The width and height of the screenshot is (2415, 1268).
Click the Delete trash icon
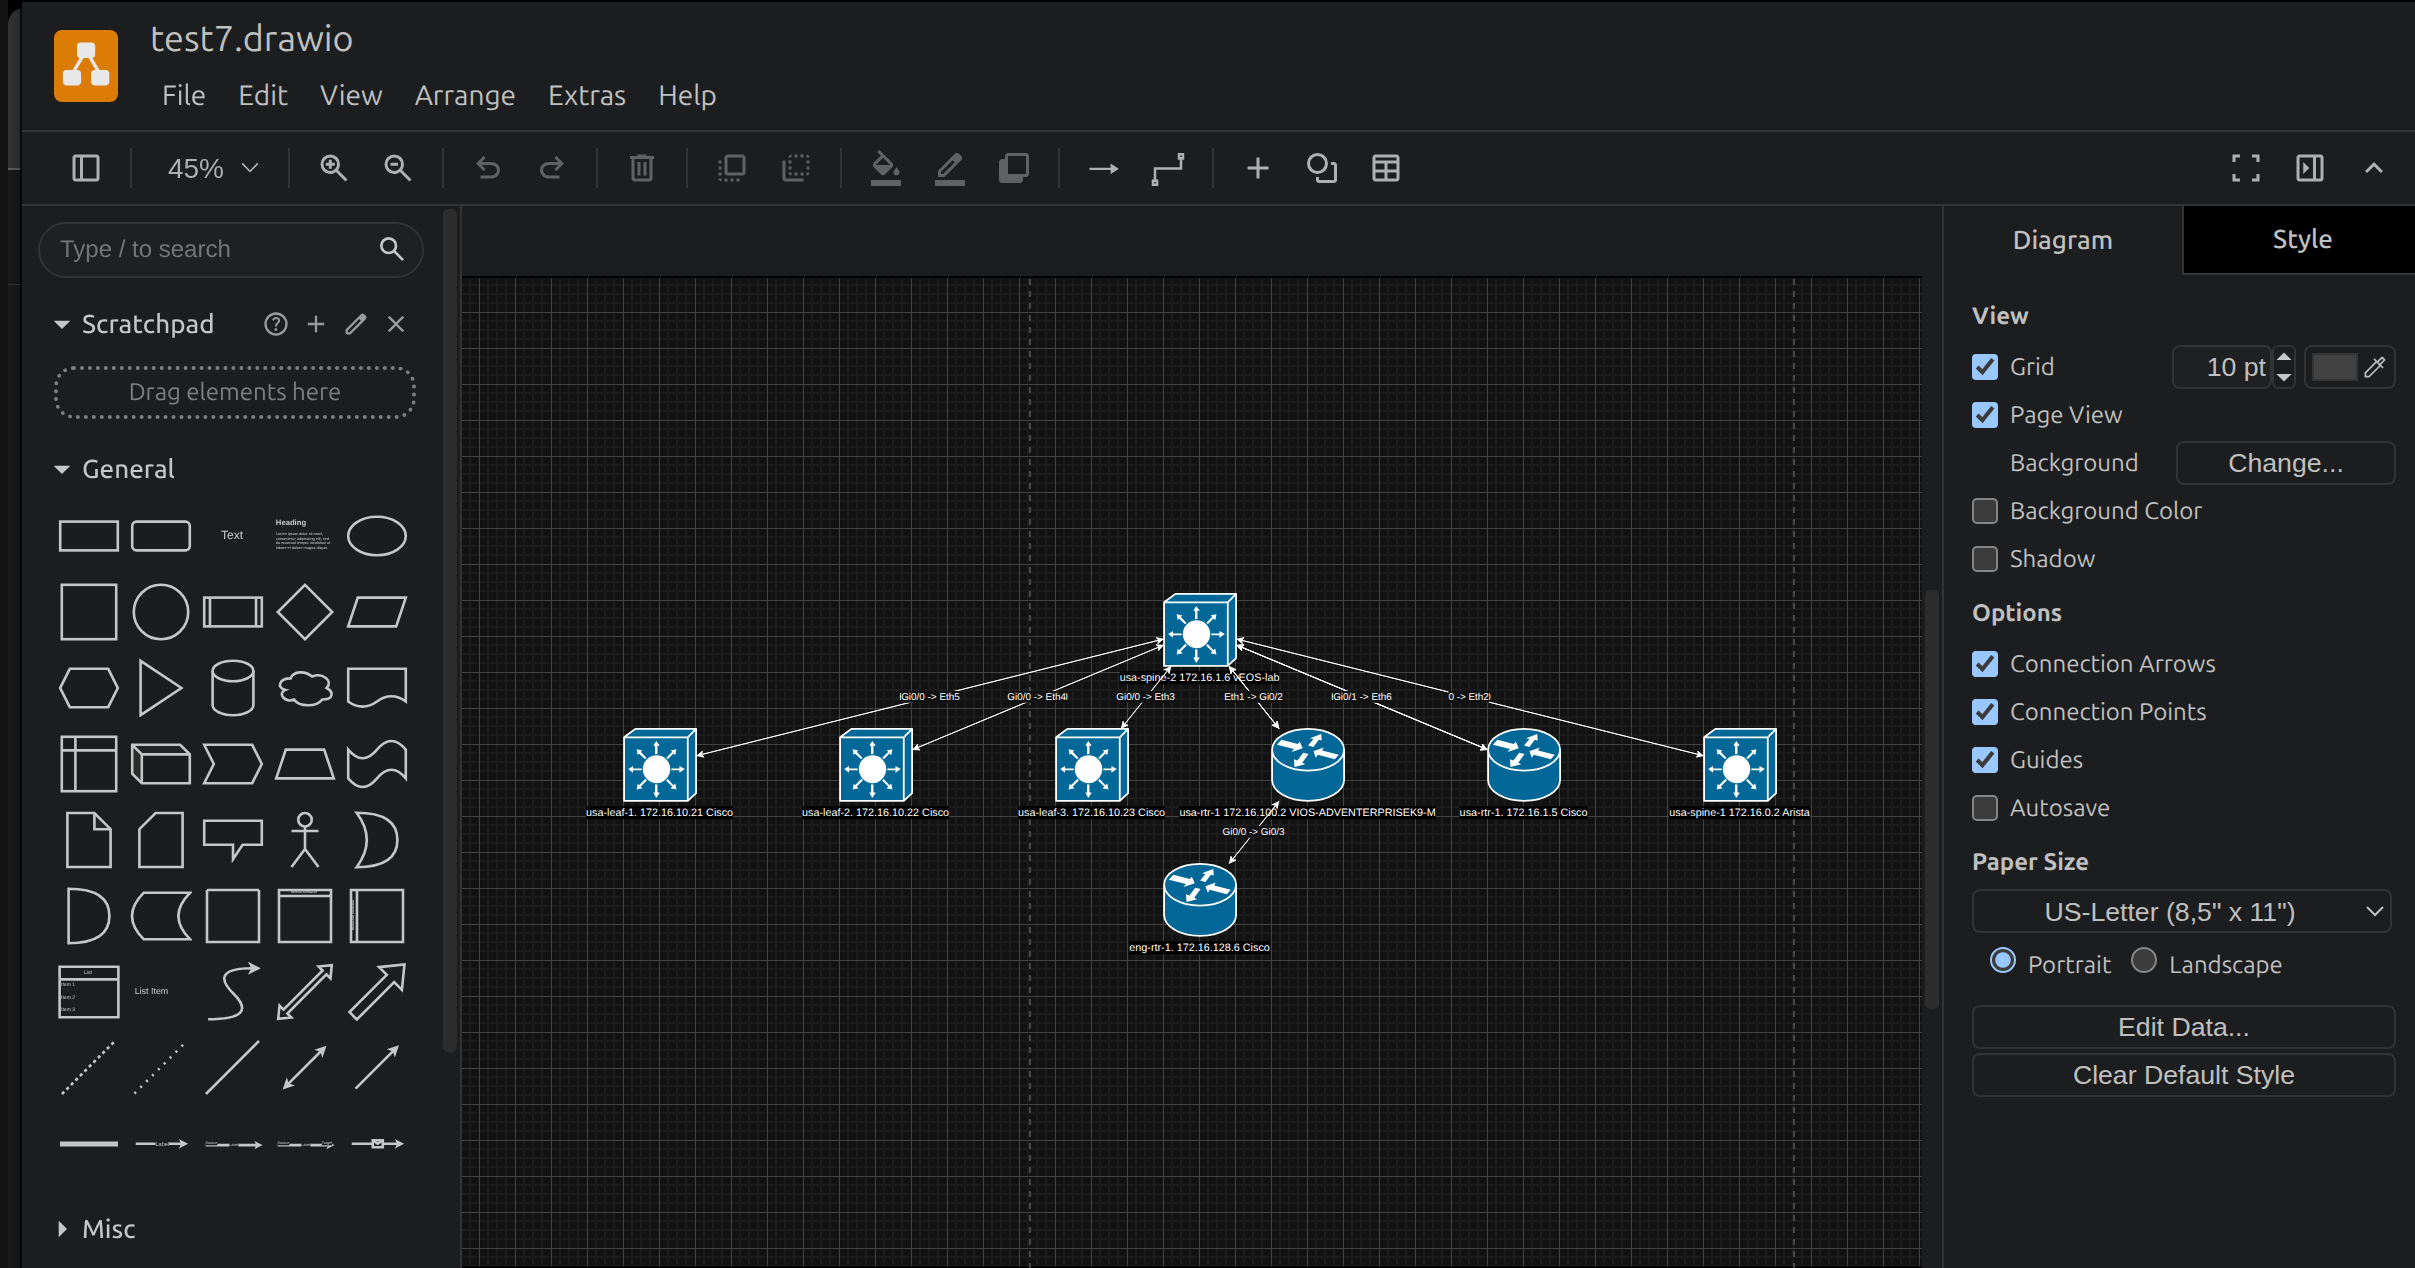(x=641, y=168)
